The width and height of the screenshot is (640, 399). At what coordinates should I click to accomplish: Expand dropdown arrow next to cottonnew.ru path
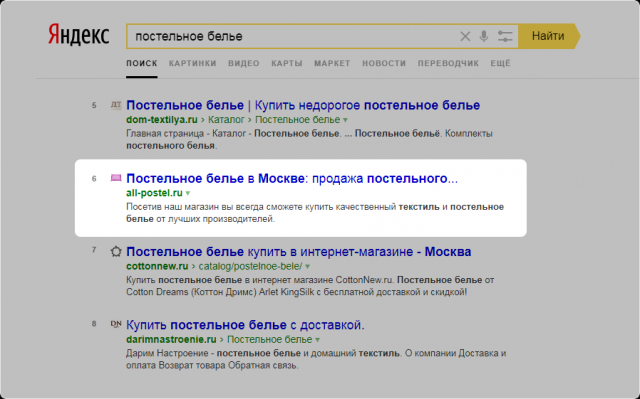[307, 267]
